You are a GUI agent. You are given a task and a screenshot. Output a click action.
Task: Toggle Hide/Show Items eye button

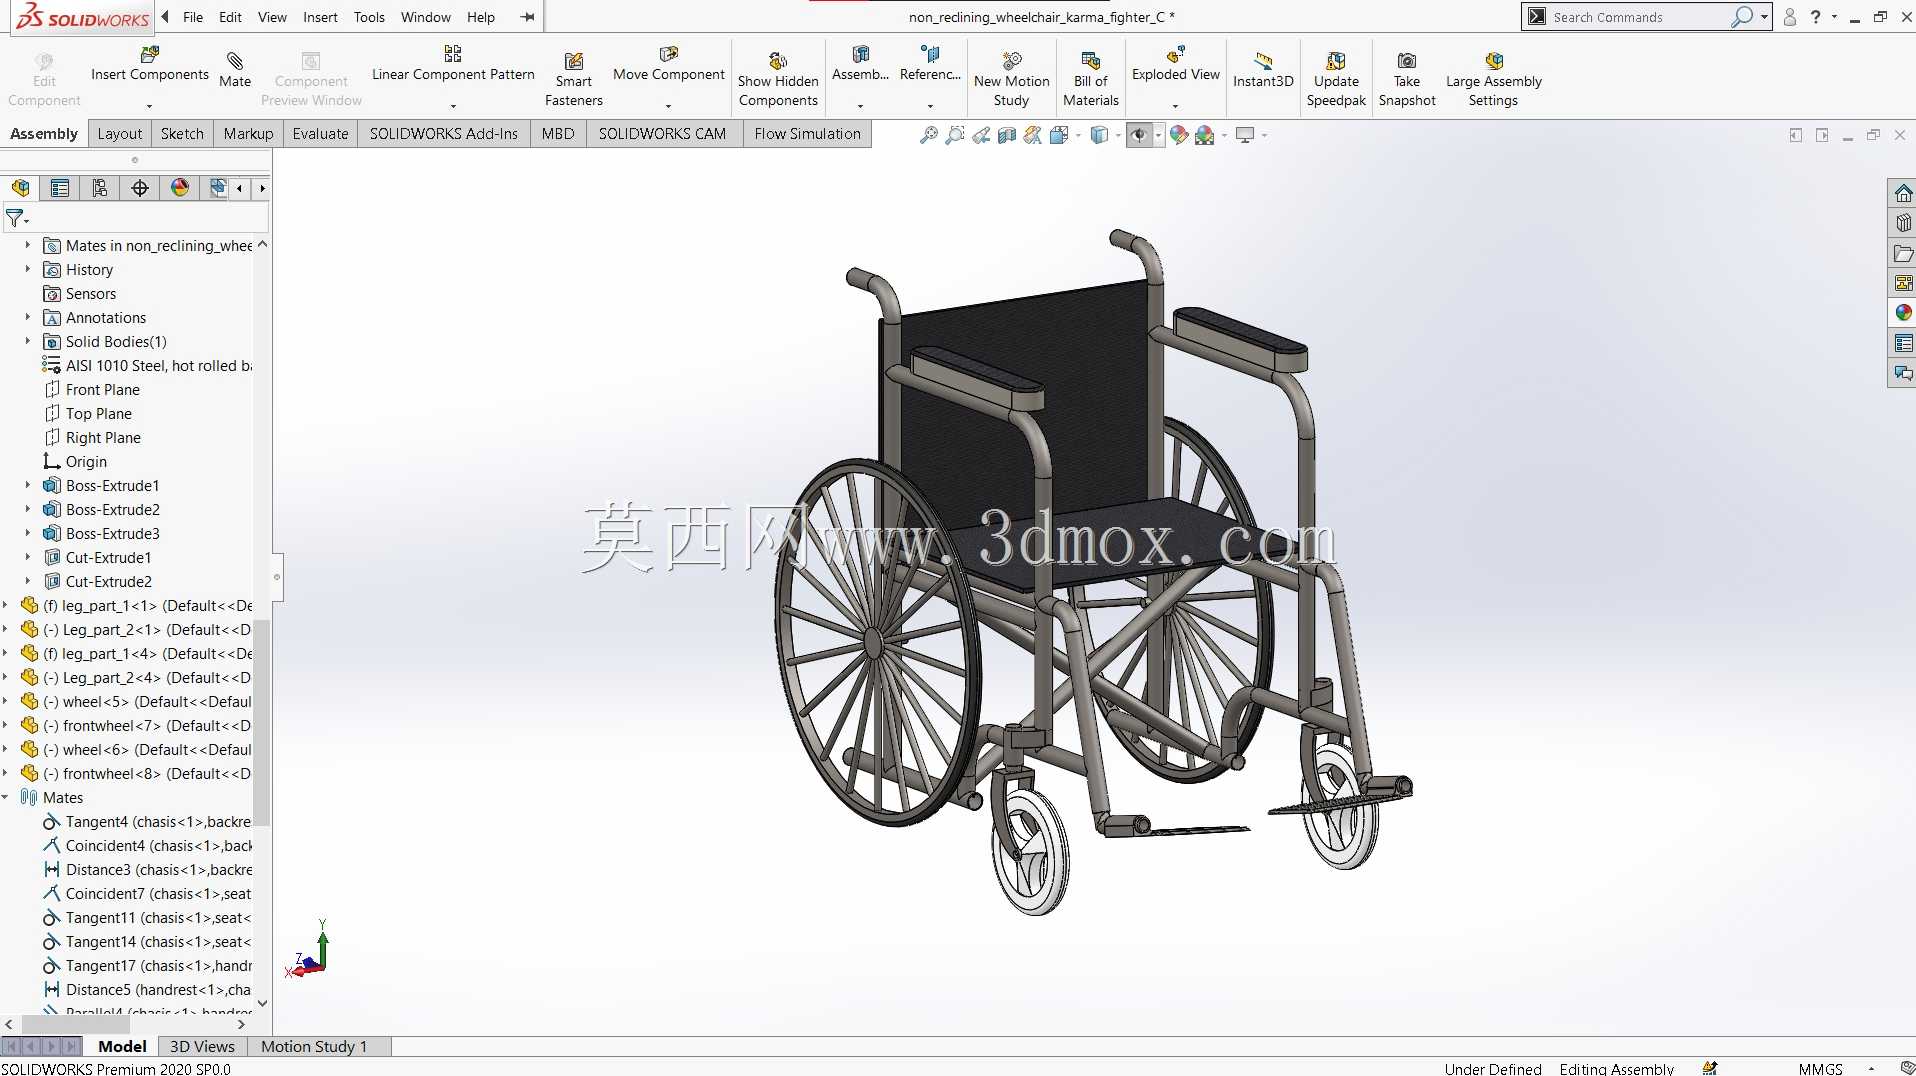(1139, 135)
